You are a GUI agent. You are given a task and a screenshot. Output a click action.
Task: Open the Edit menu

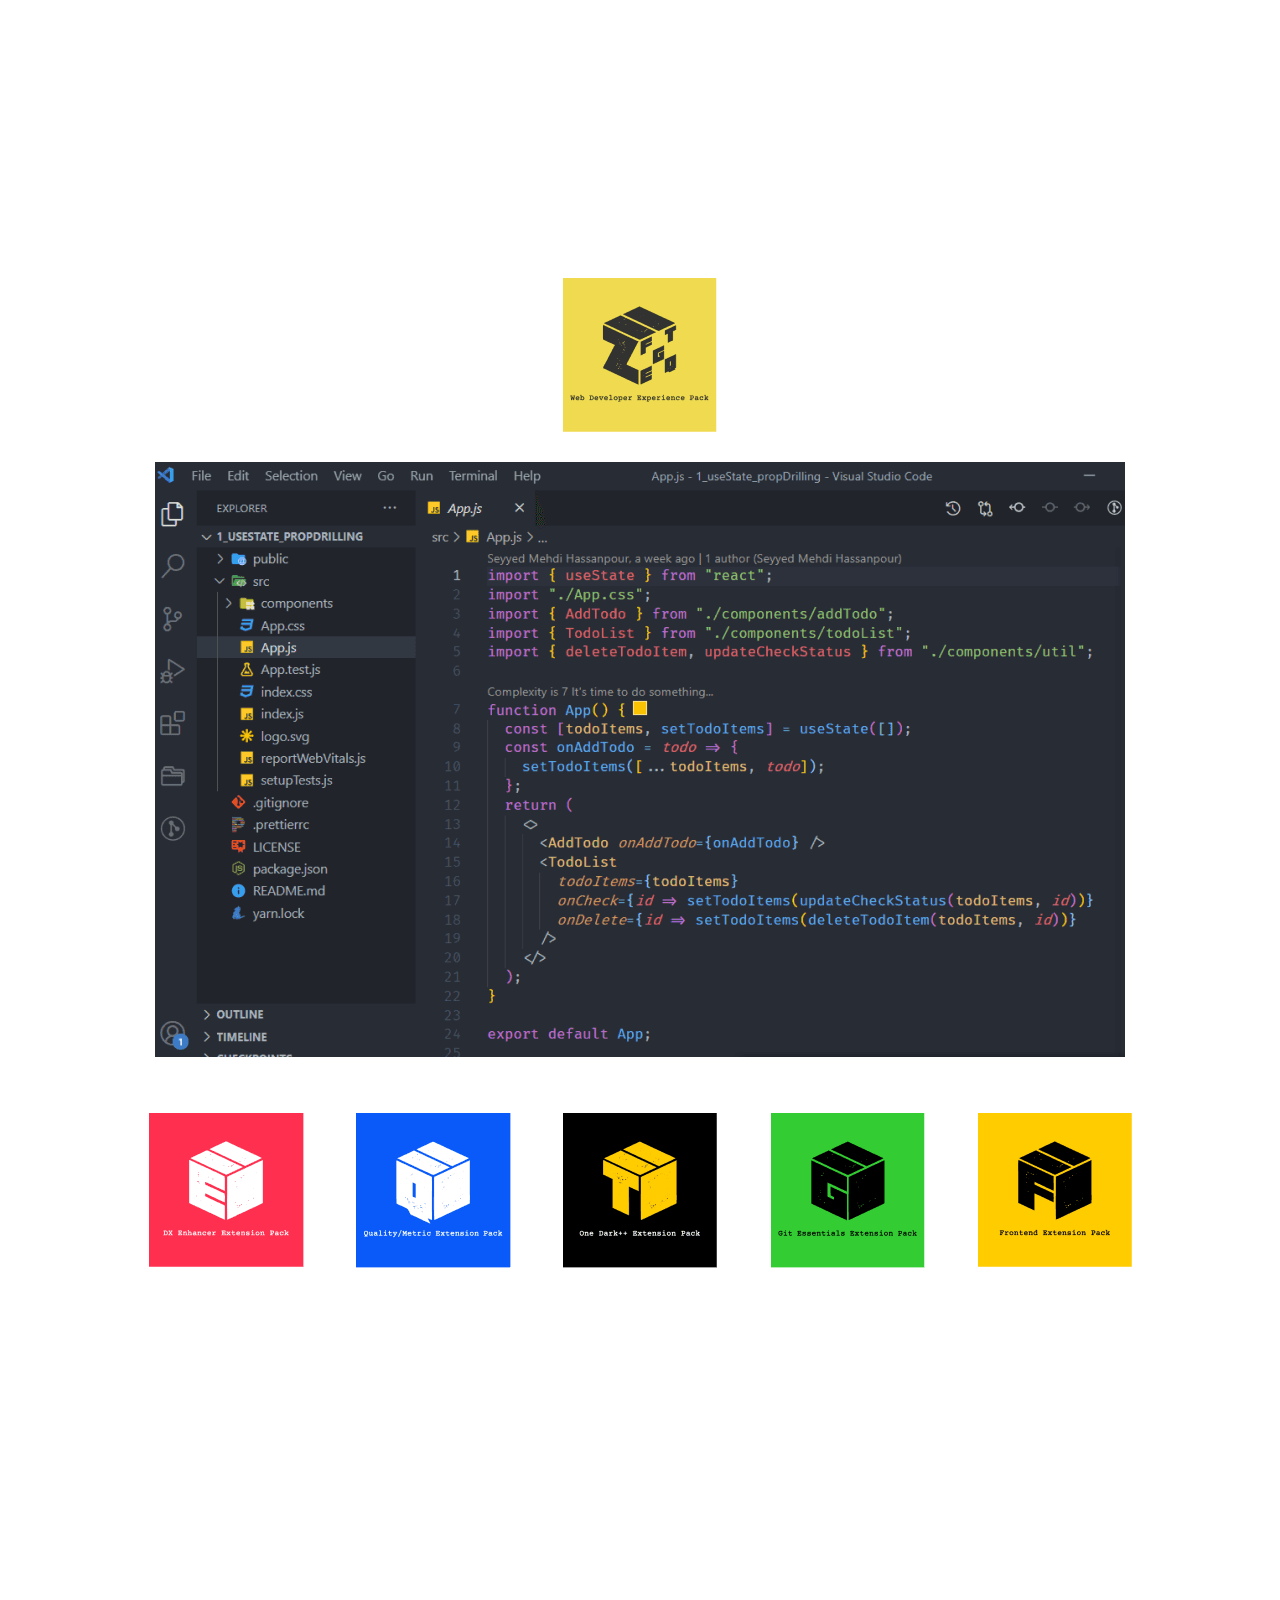238,476
